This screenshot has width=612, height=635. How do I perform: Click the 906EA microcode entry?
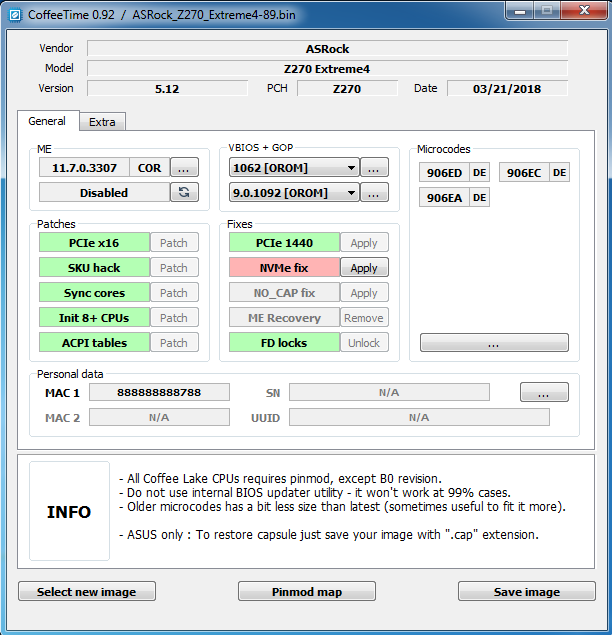[444, 198]
